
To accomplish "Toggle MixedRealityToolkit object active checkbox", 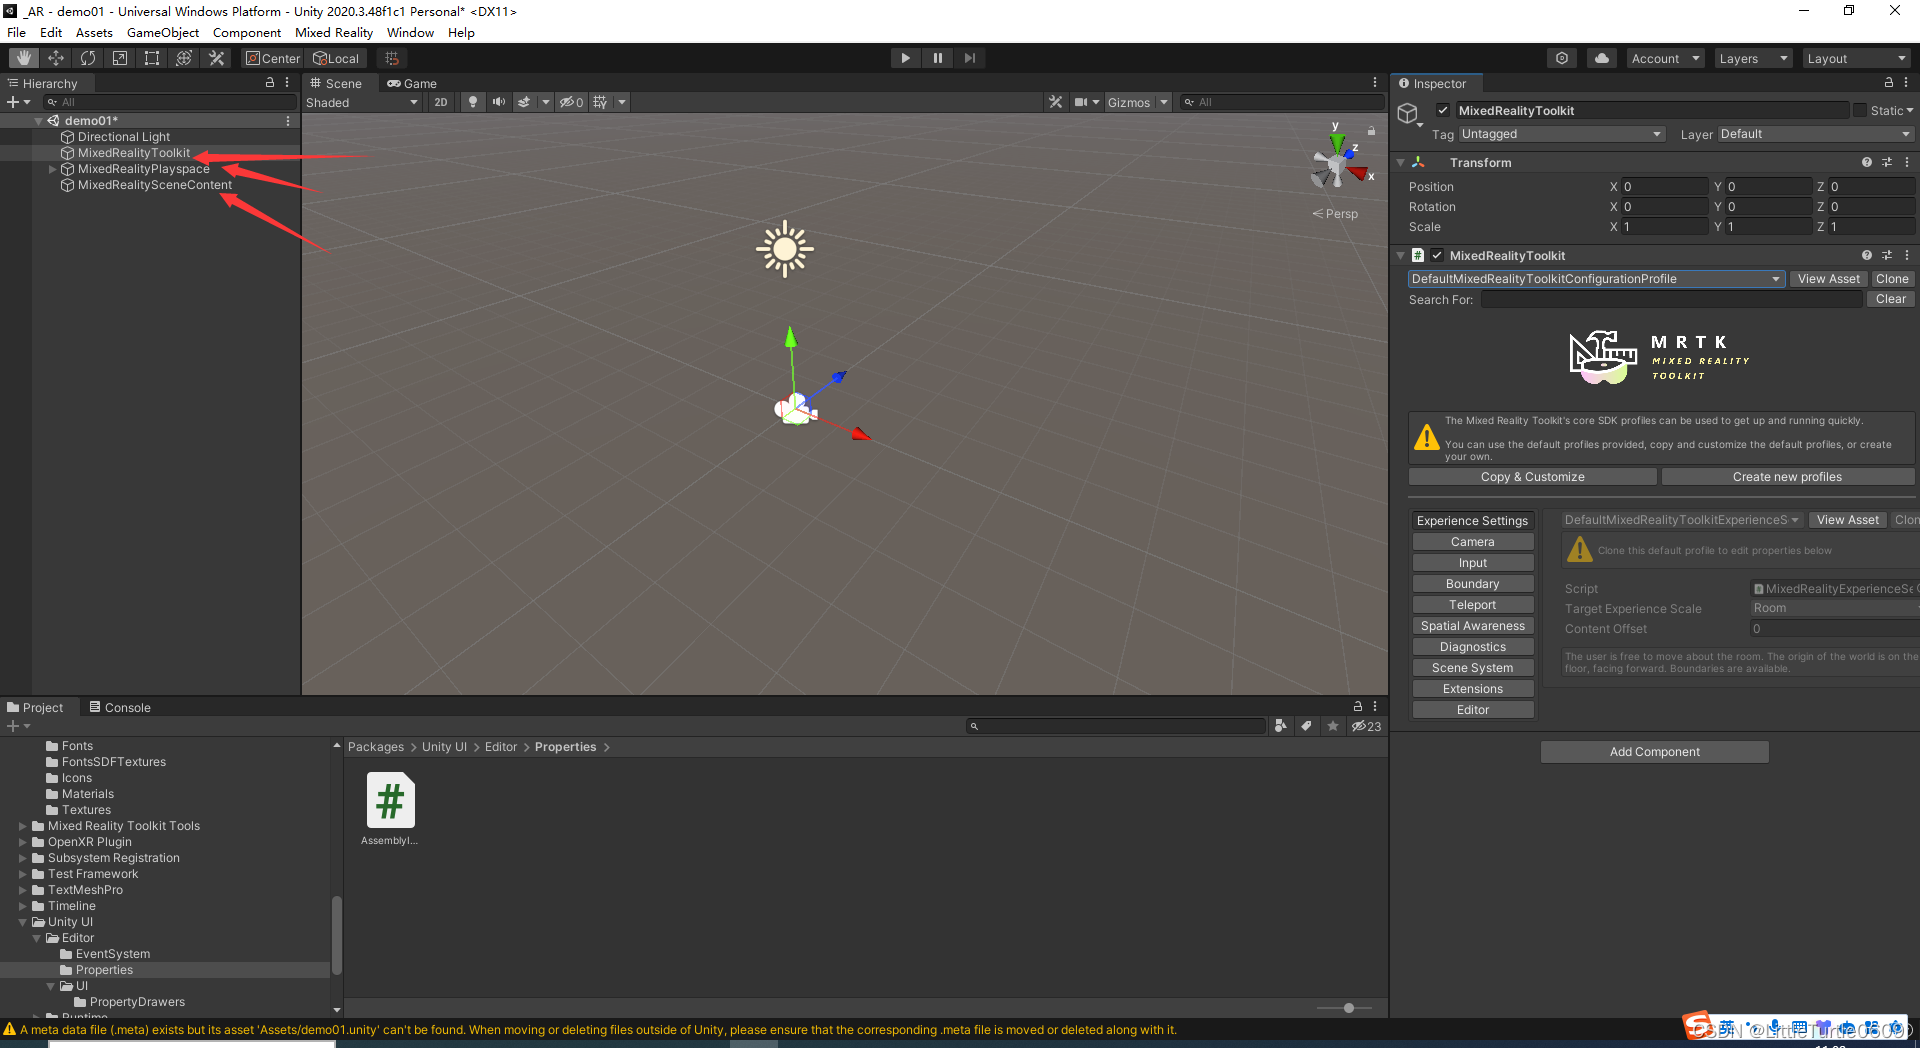I will (1443, 110).
